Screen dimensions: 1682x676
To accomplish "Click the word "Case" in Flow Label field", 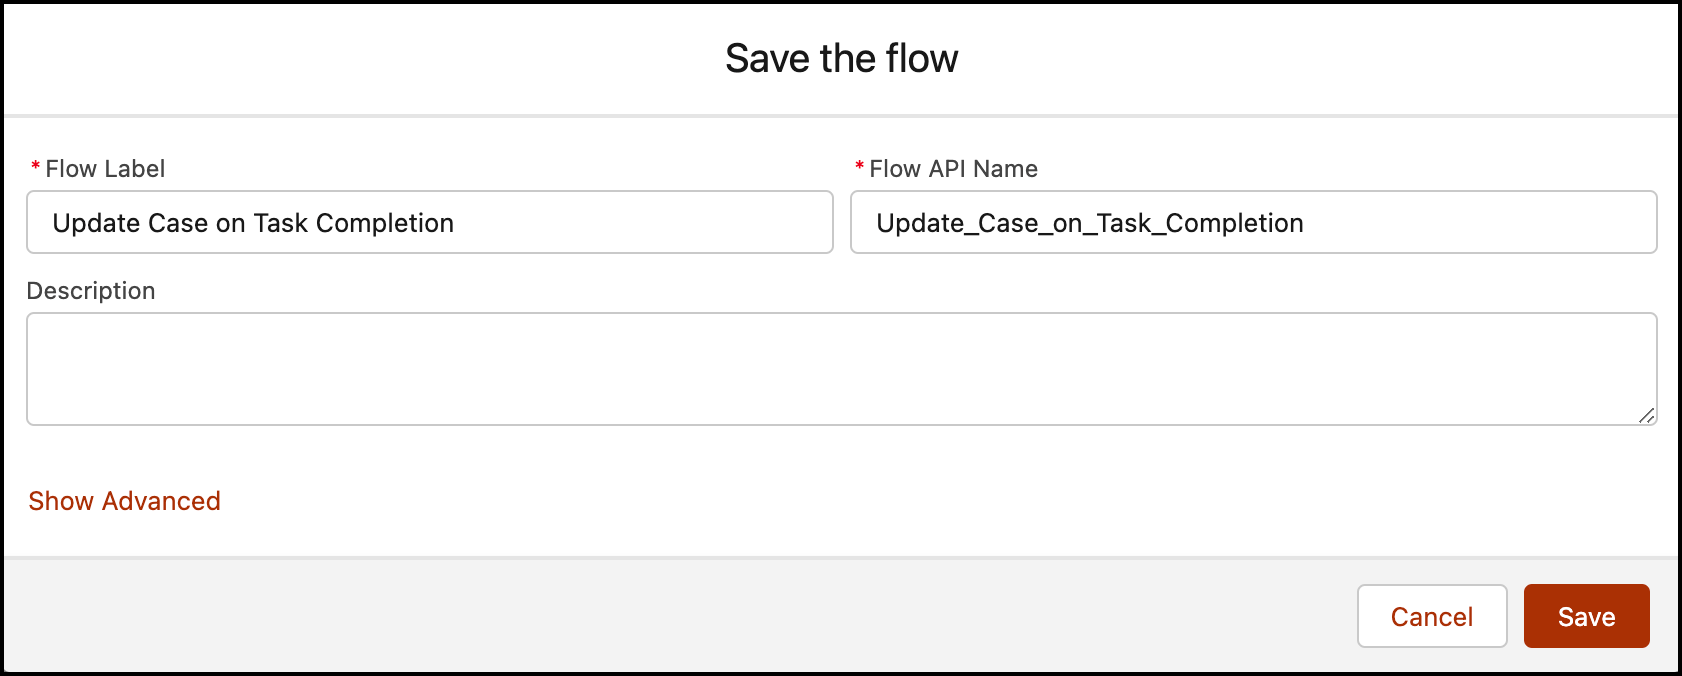I will pos(178,223).
